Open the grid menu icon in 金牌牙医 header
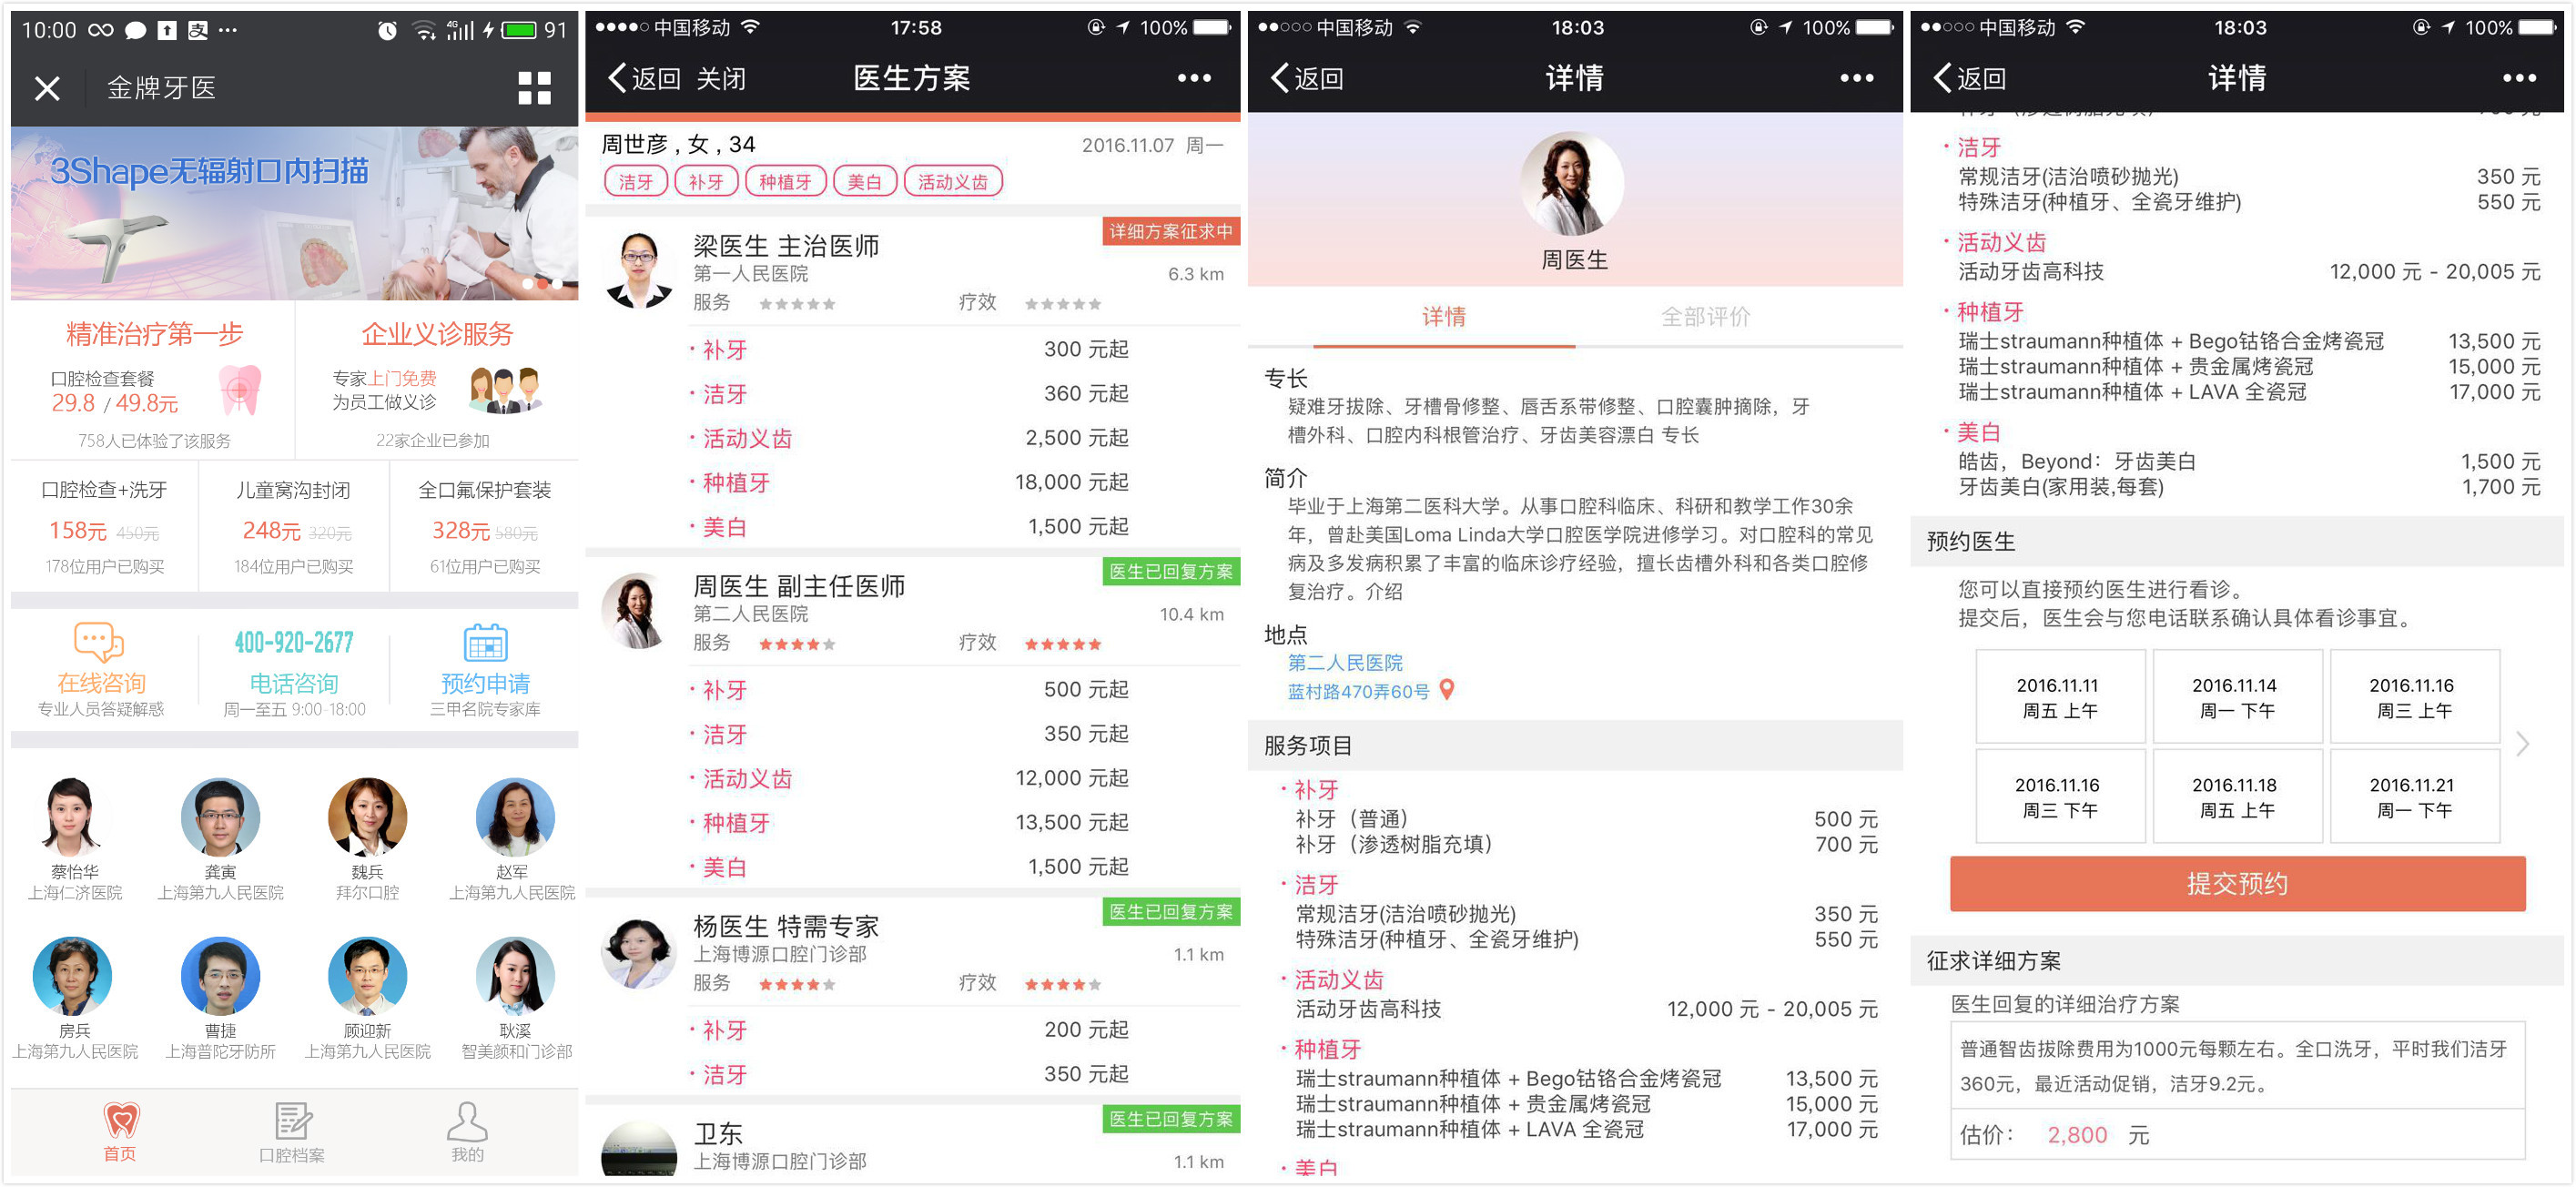Screen dimensions: 2576x1187 point(534,88)
